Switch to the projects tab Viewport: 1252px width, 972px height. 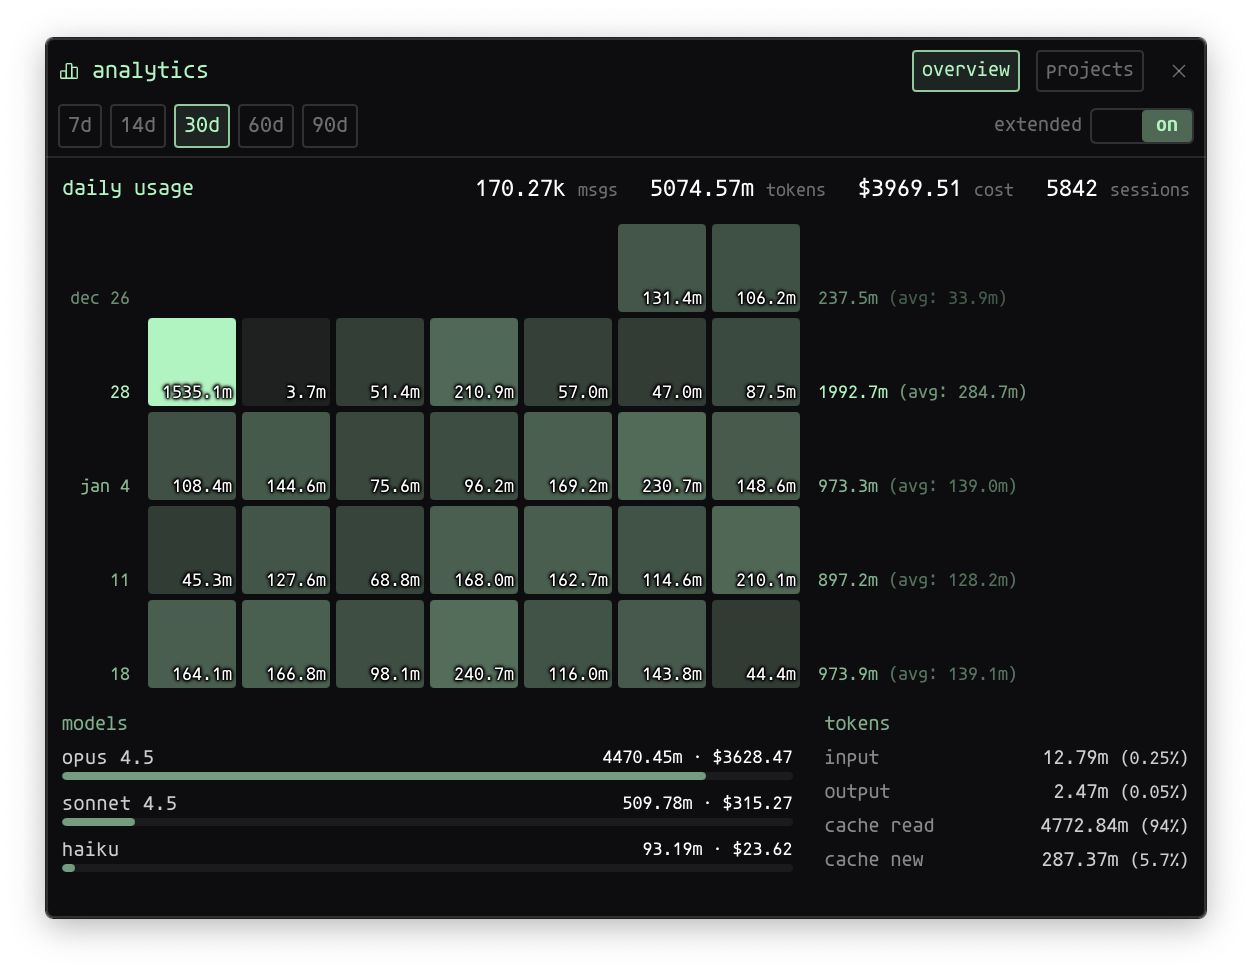(1089, 70)
